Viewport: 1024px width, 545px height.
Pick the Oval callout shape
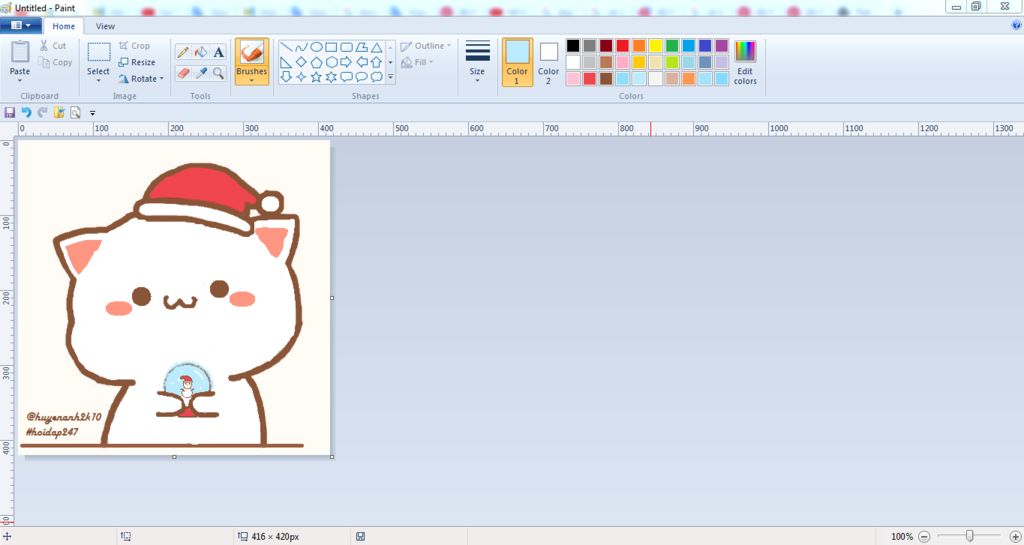361,77
